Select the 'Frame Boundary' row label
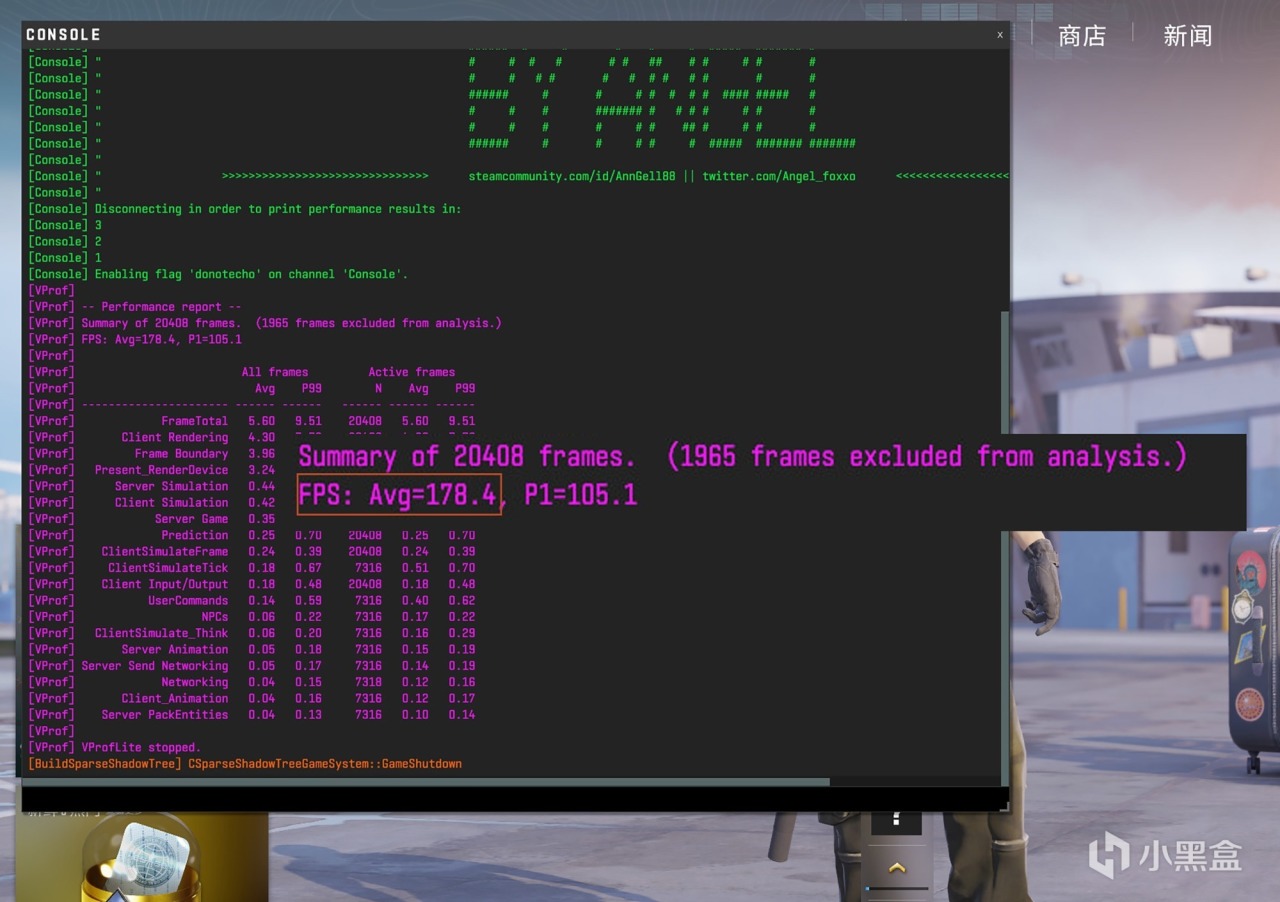This screenshot has width=1280, height=902. (x=181, y=454)
